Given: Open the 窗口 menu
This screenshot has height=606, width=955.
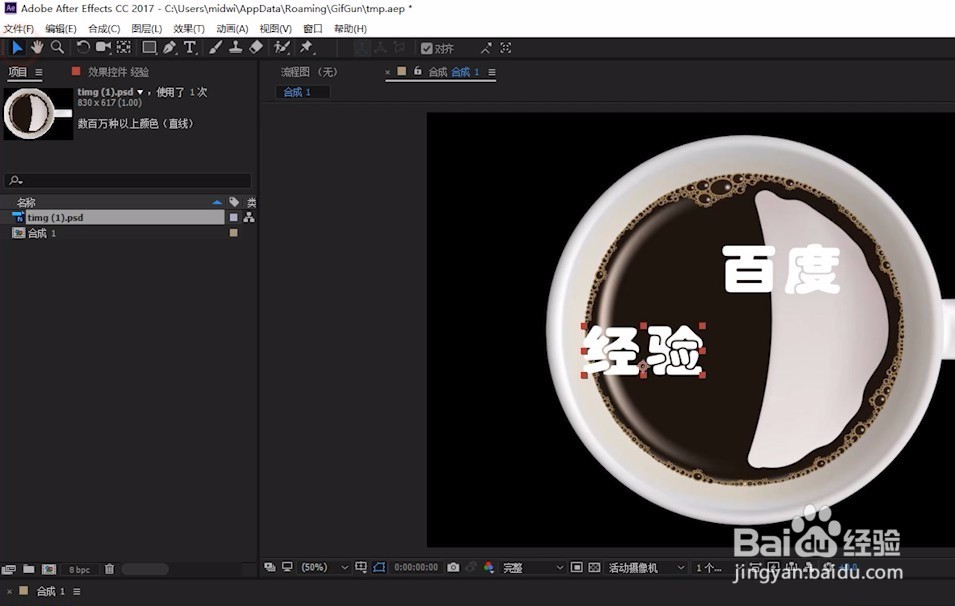Looking at the screenshot, I should 312,29.
